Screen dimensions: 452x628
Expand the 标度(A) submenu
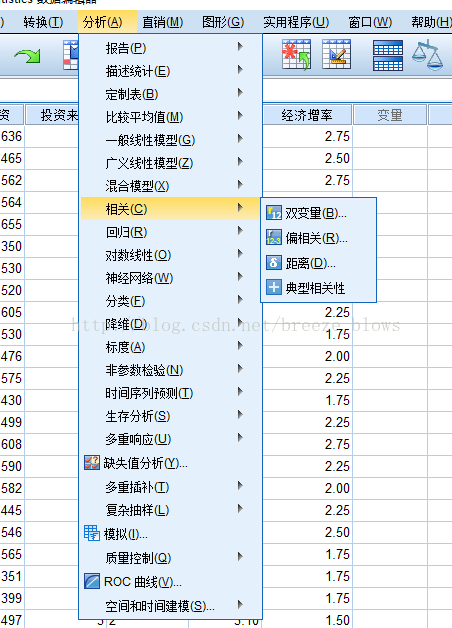point(171,347)
